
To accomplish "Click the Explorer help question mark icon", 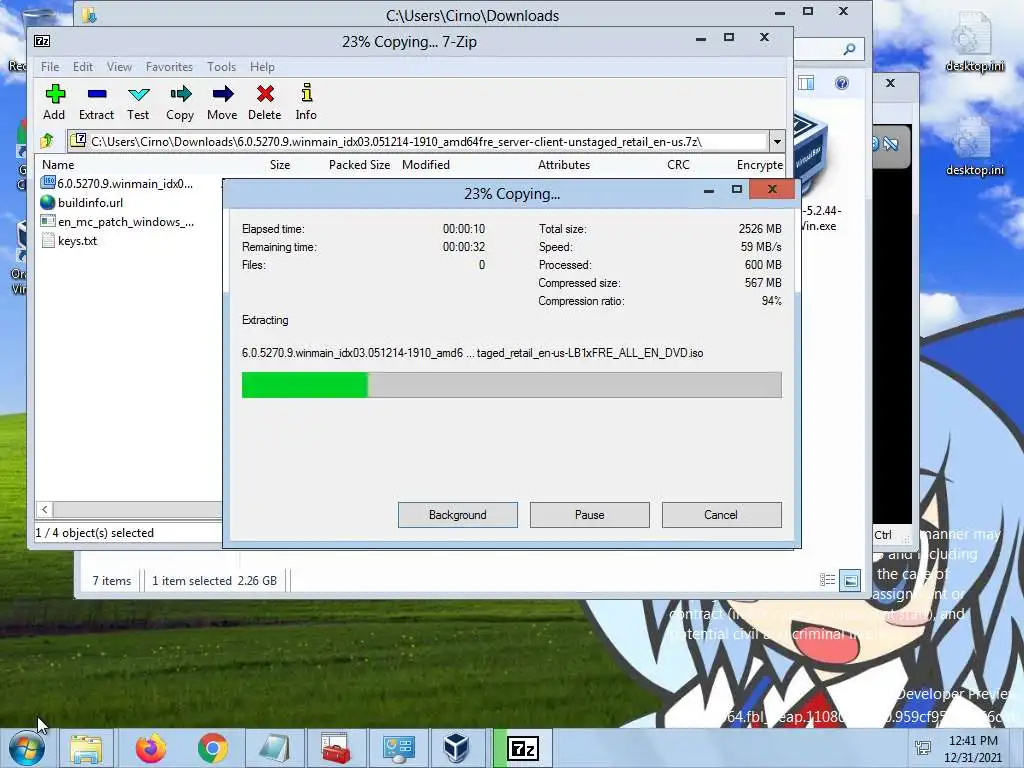I will (x=842, y=83).
